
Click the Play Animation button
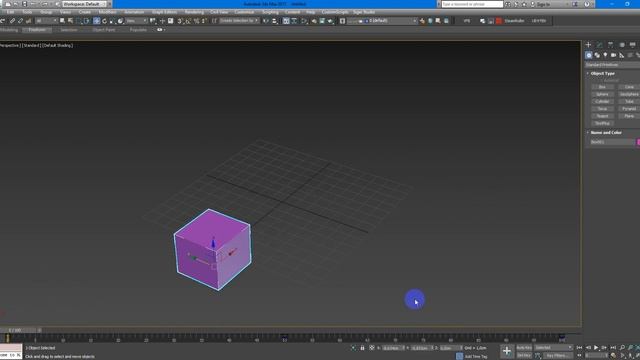coord(596,347)
